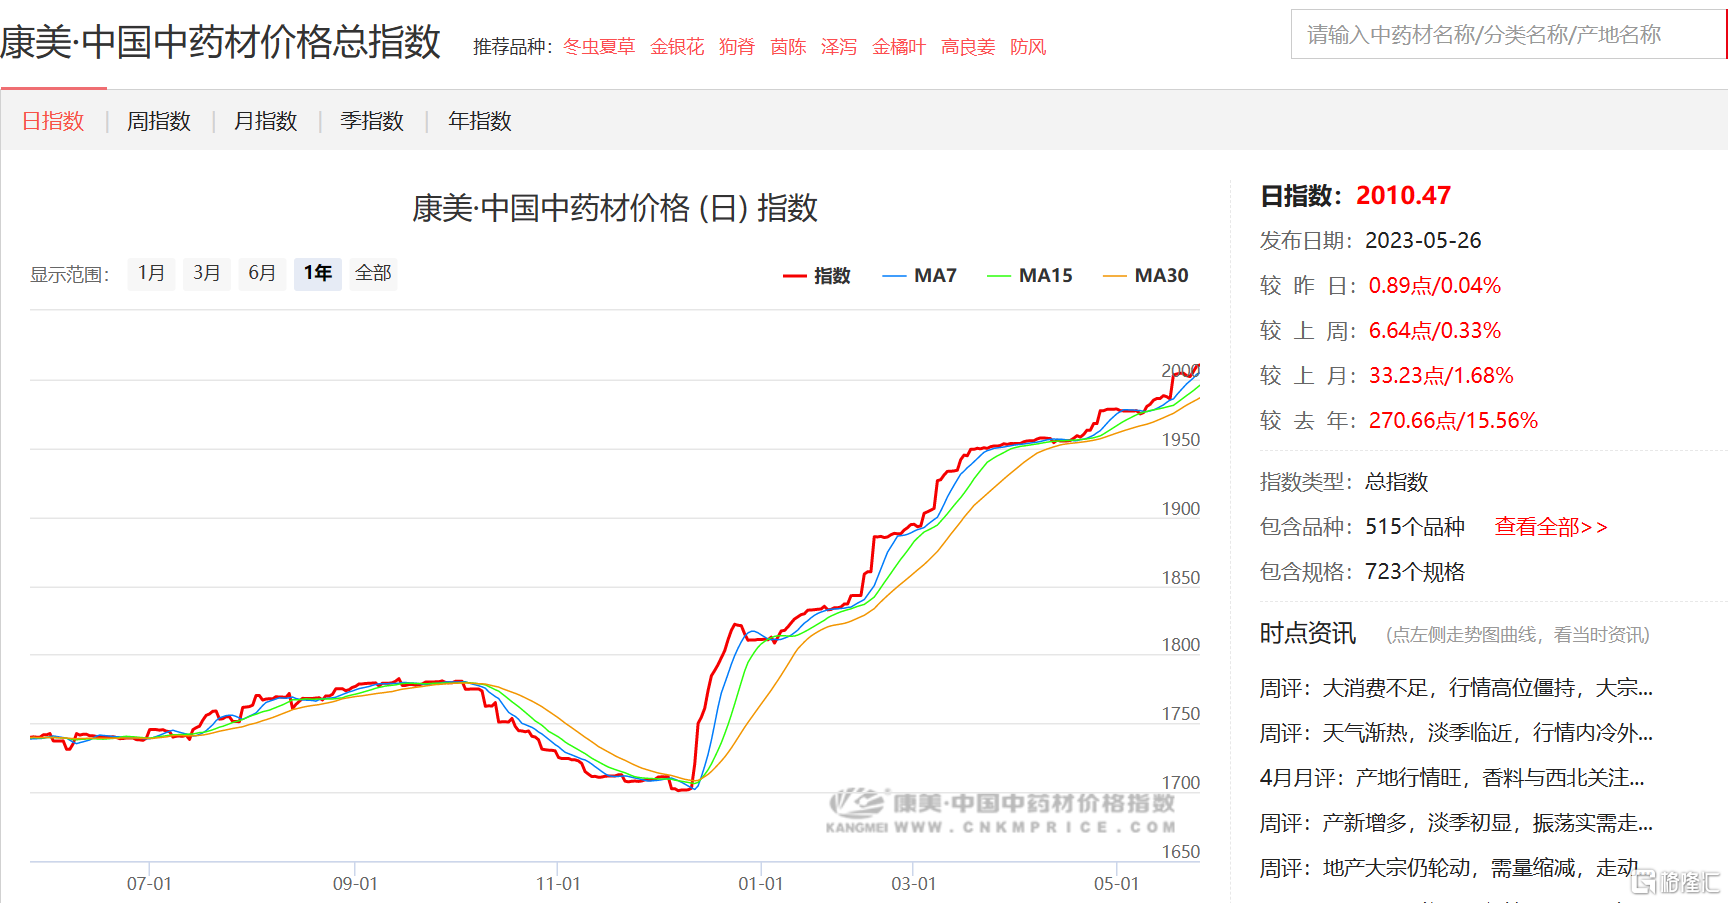Click 较上周 change 6.64点/0.33%

(x=1435, y=331)
